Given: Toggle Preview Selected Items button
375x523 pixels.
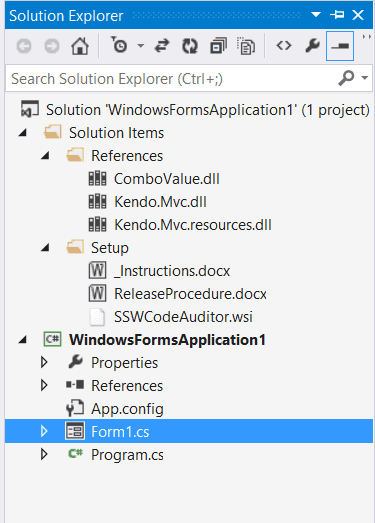Looking at the screenshot, I should pos(340,46).
